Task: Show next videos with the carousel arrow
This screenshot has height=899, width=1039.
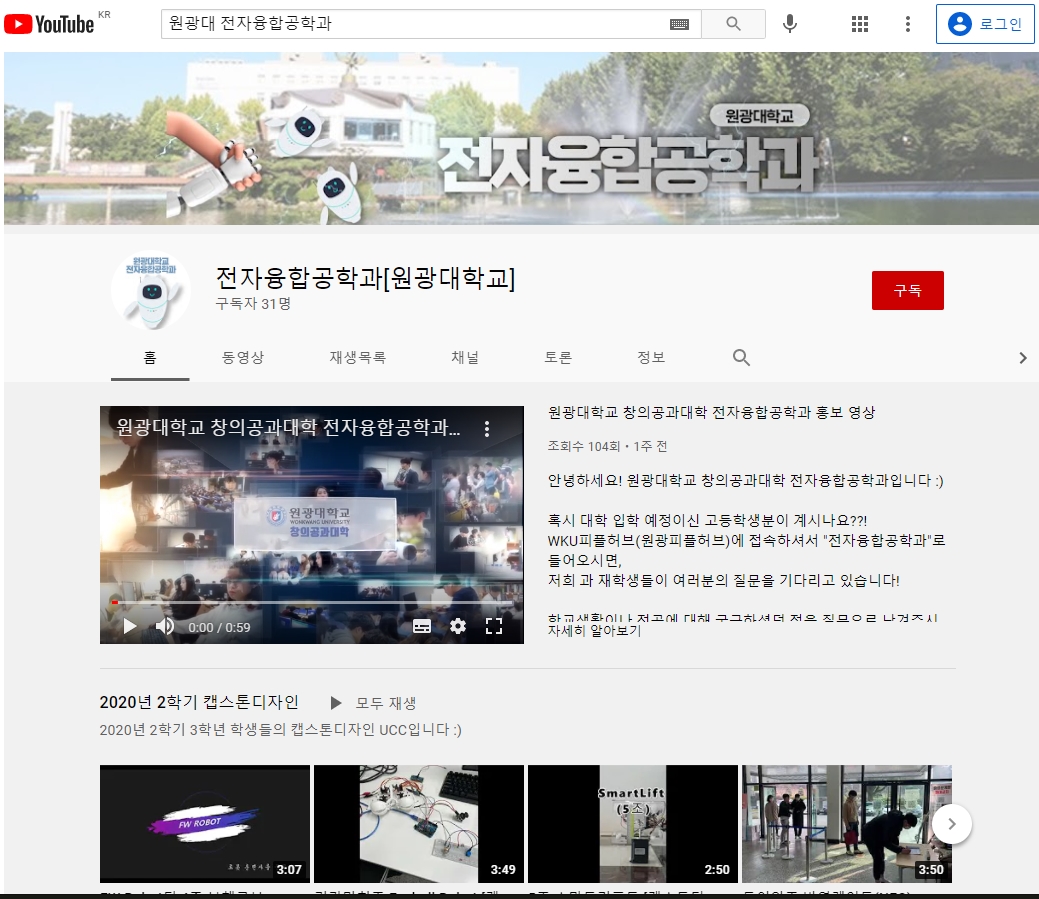Action: coord(952,823)
